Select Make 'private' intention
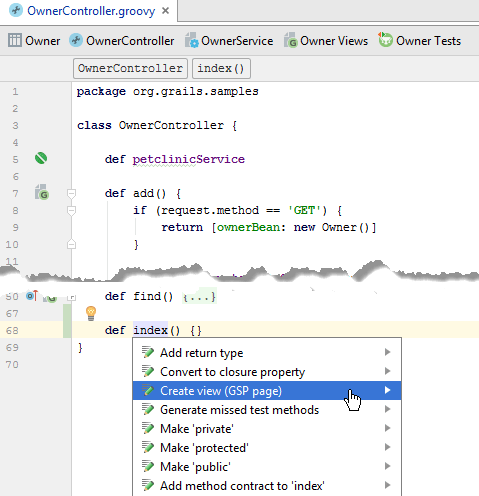The width and height of the screenshot is (479, 496). (x=267, y=429)
